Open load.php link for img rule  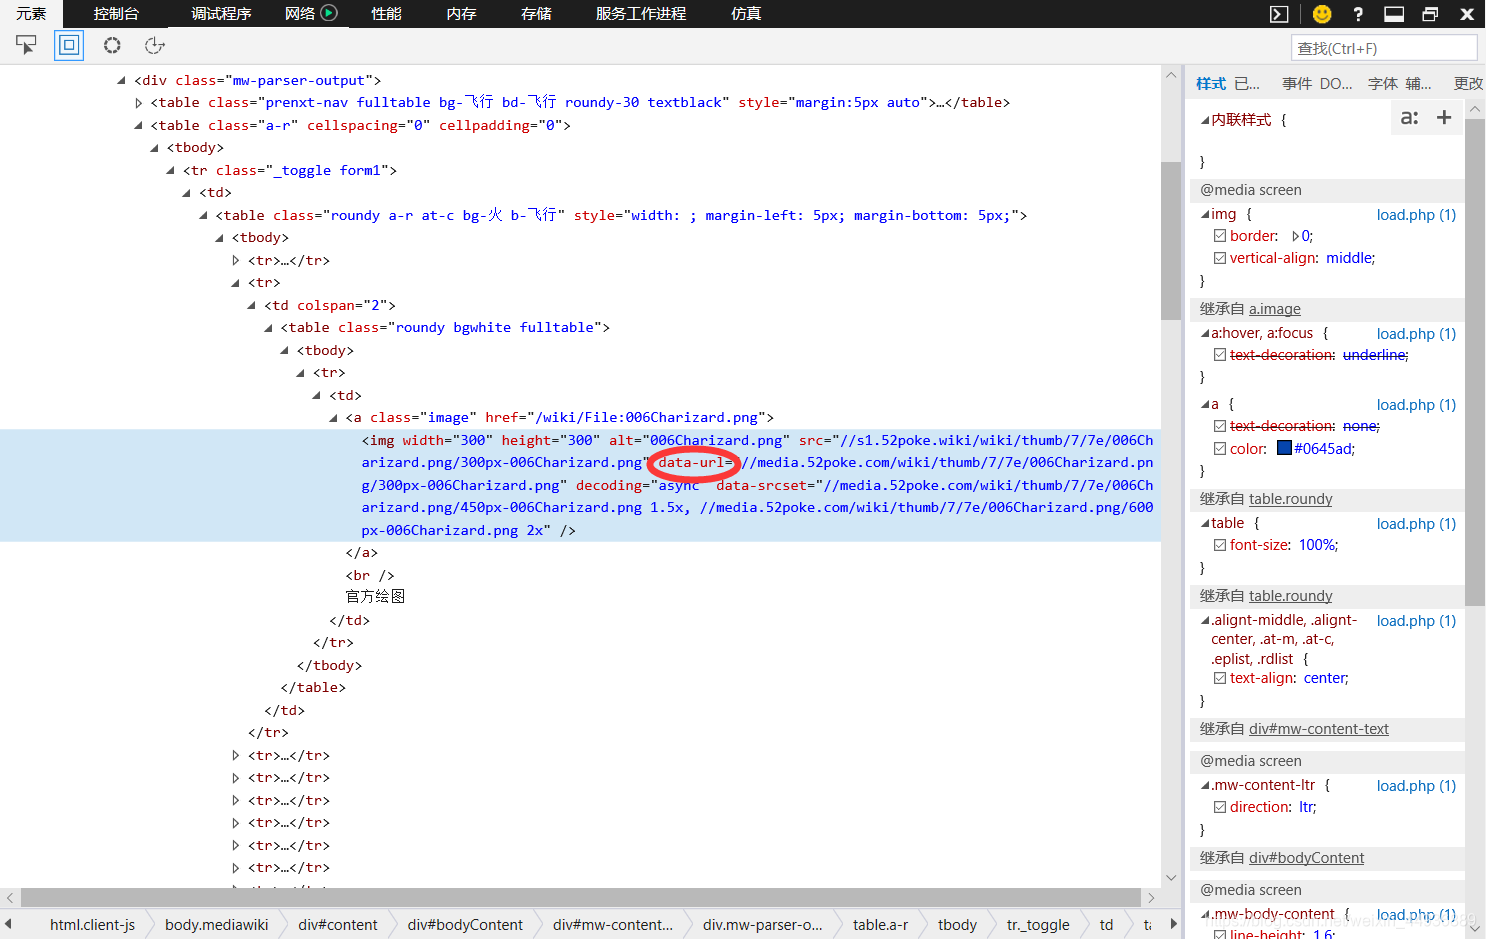point(1416,214)
